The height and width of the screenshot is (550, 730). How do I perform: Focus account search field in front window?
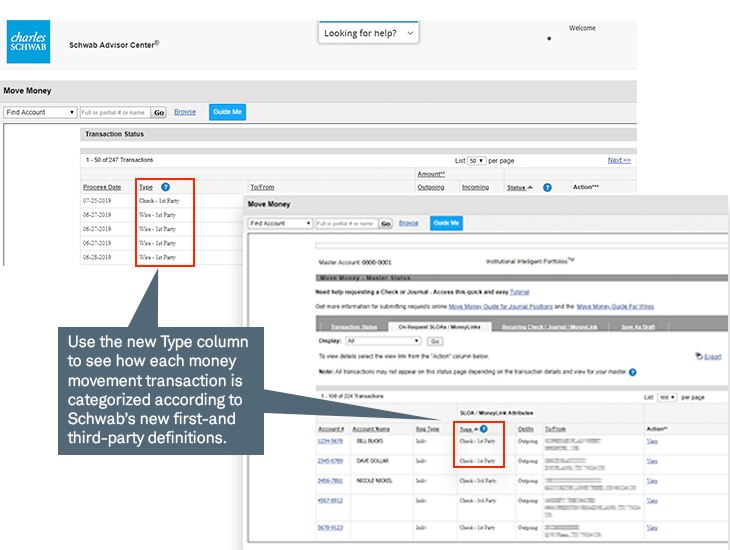[346, 224]
